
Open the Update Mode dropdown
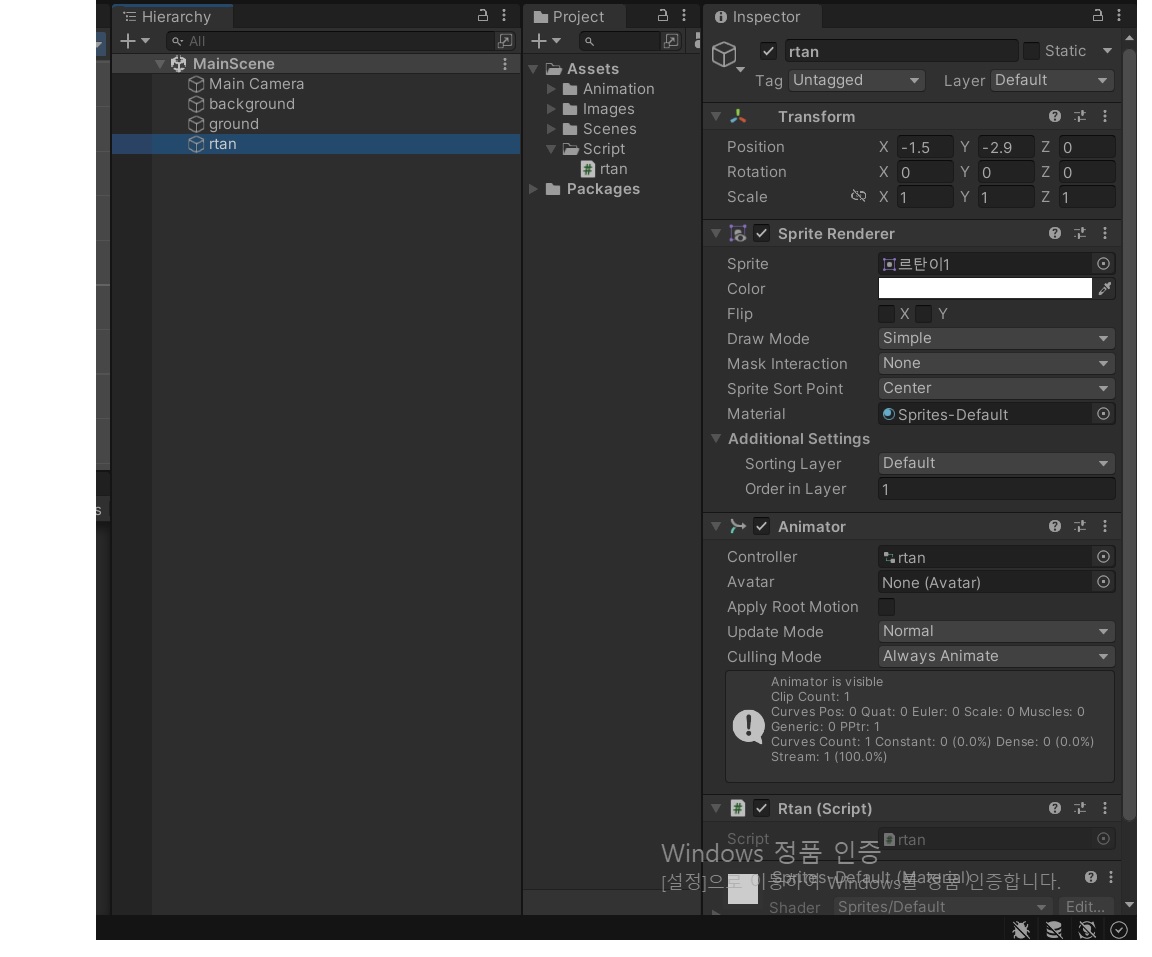996,631
